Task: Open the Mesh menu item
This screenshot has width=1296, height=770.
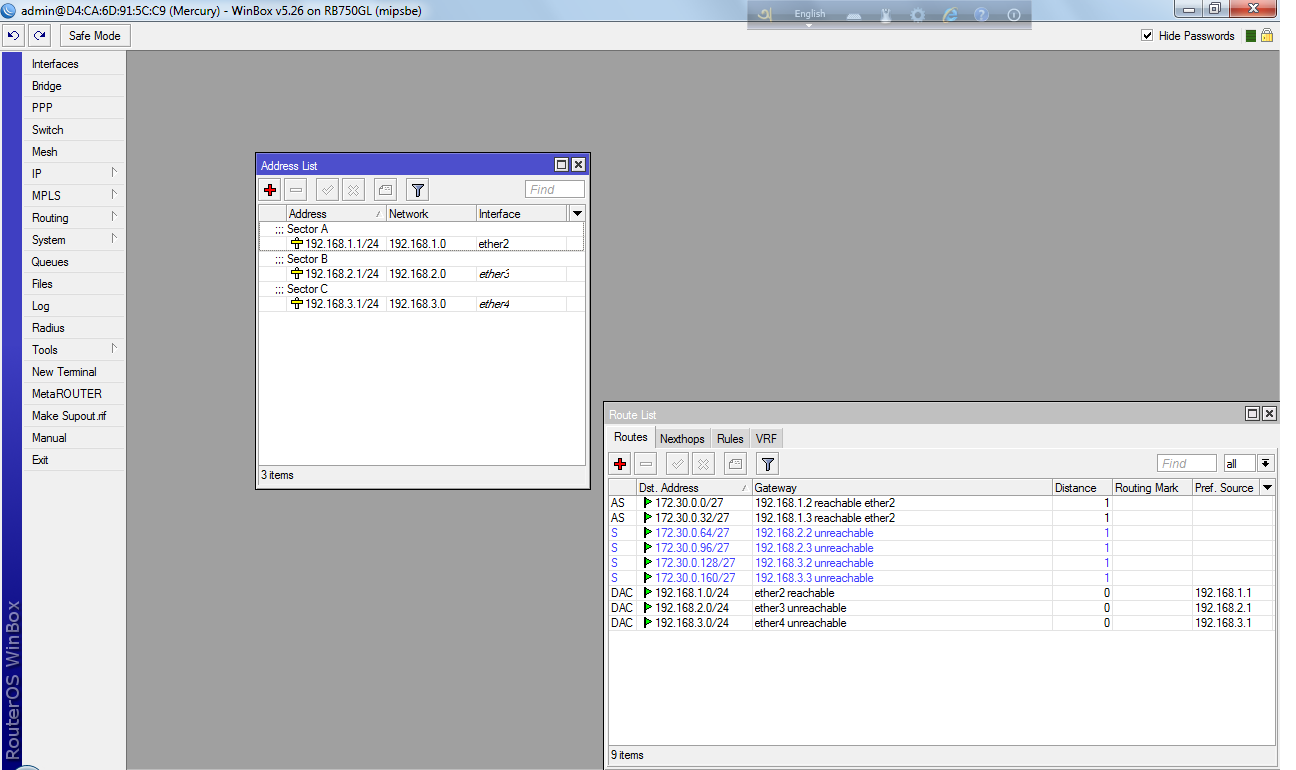Action: tap(75, 152)
